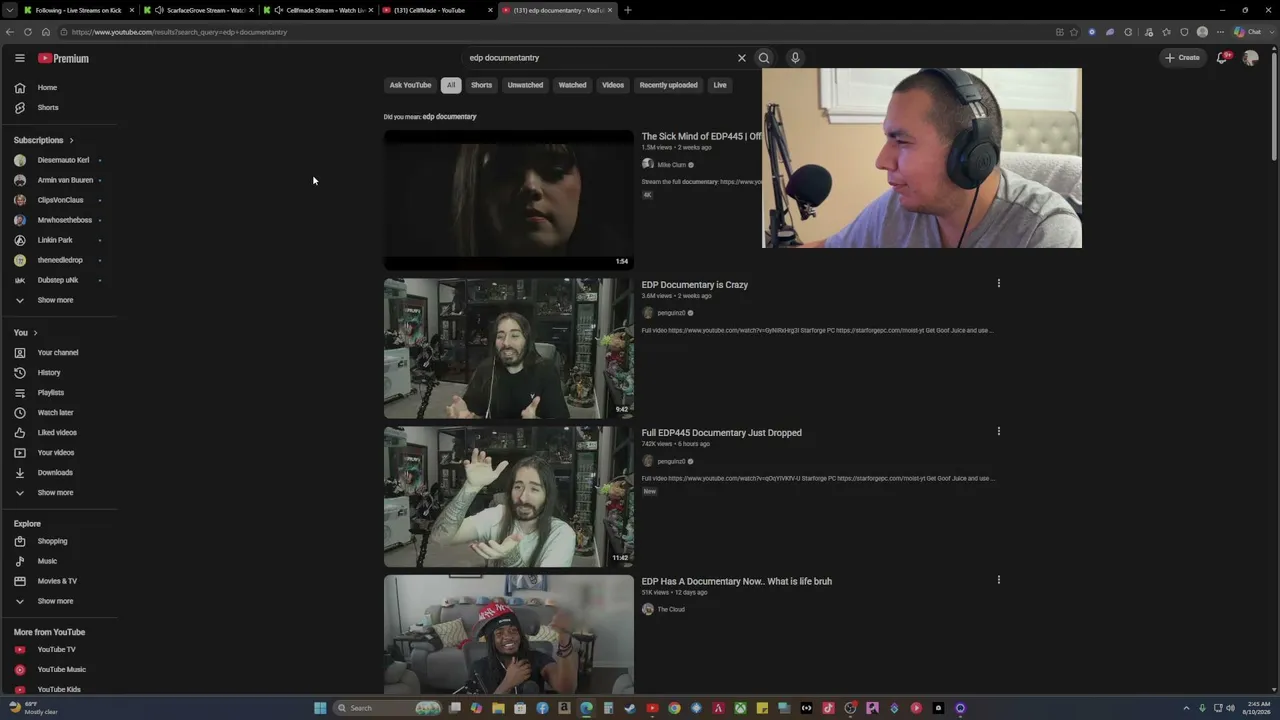Switch to Following - Live Streams on Kick tab
Screen dimensions: 1280x720
point(78,10)
